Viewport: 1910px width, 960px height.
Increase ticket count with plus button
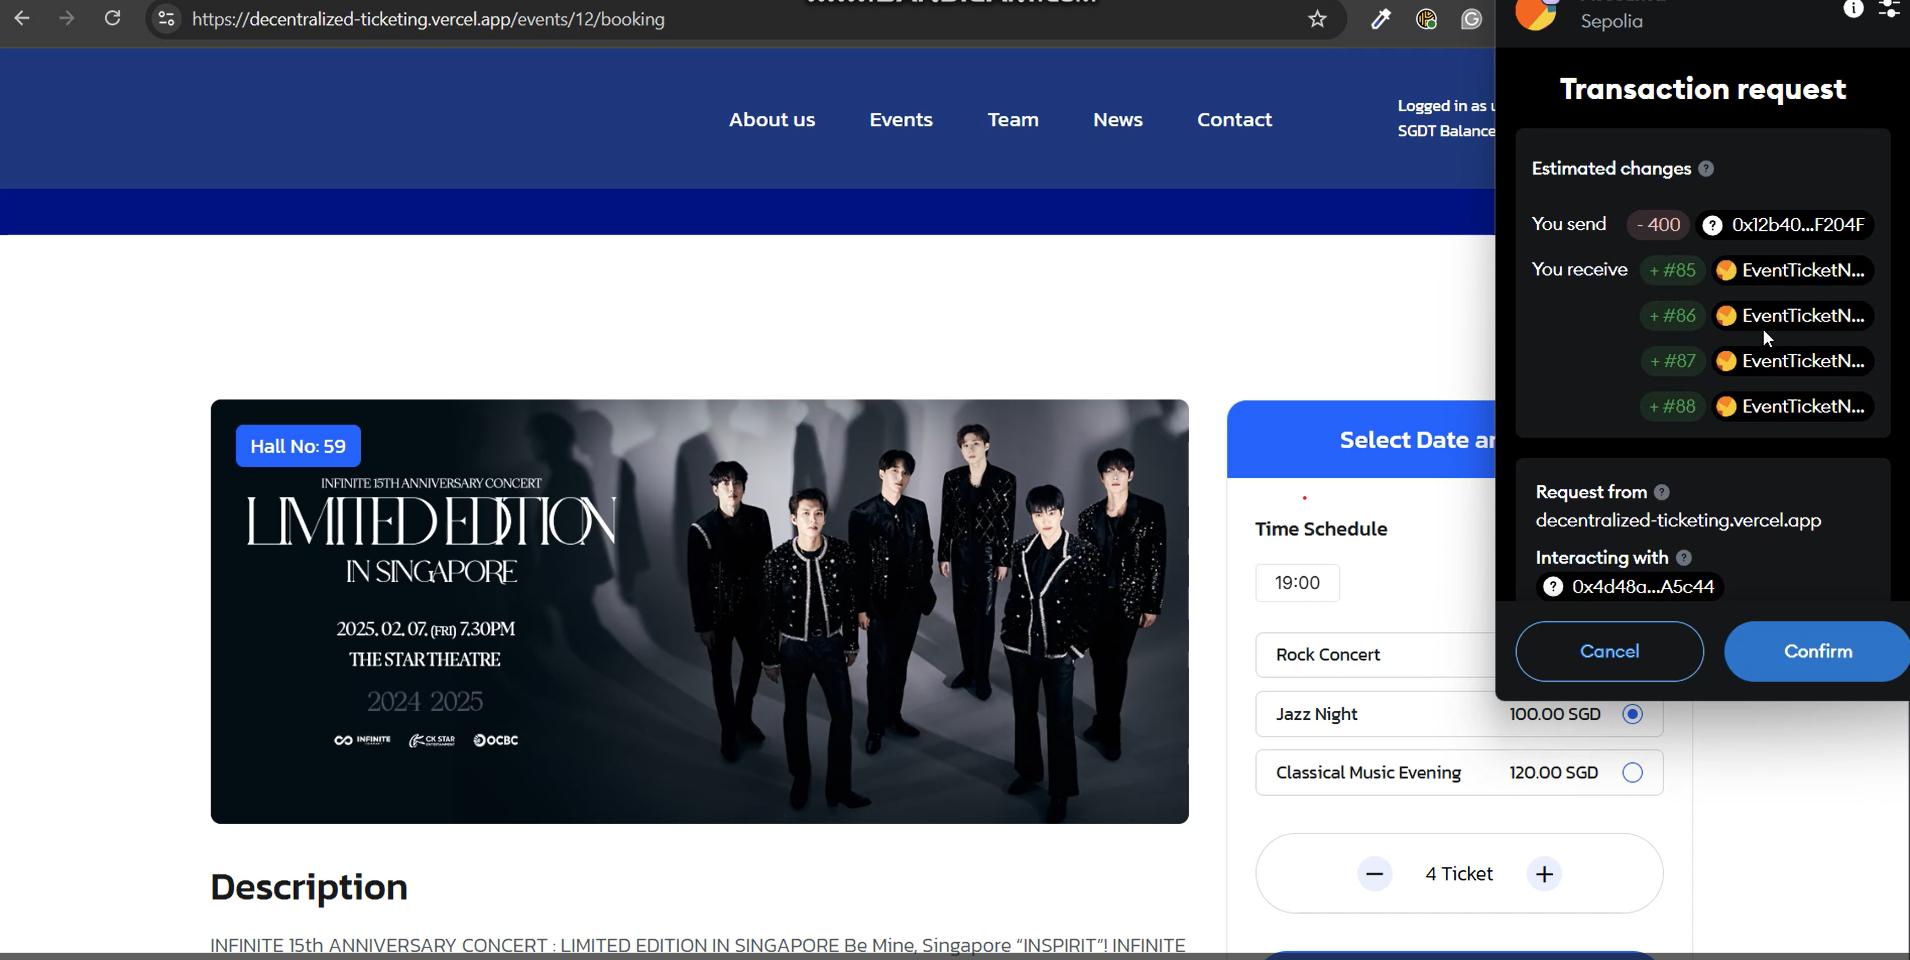[x=1544, y=874]
